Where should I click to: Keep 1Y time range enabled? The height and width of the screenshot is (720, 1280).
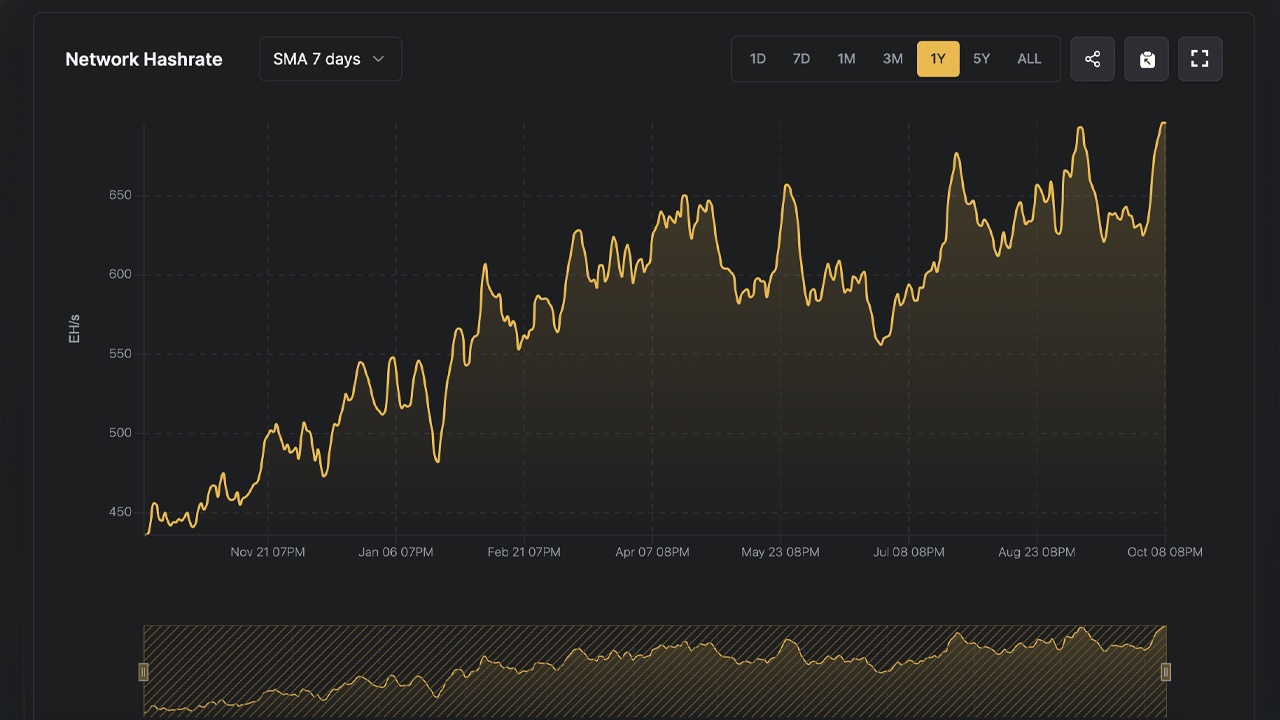(937, 58)
